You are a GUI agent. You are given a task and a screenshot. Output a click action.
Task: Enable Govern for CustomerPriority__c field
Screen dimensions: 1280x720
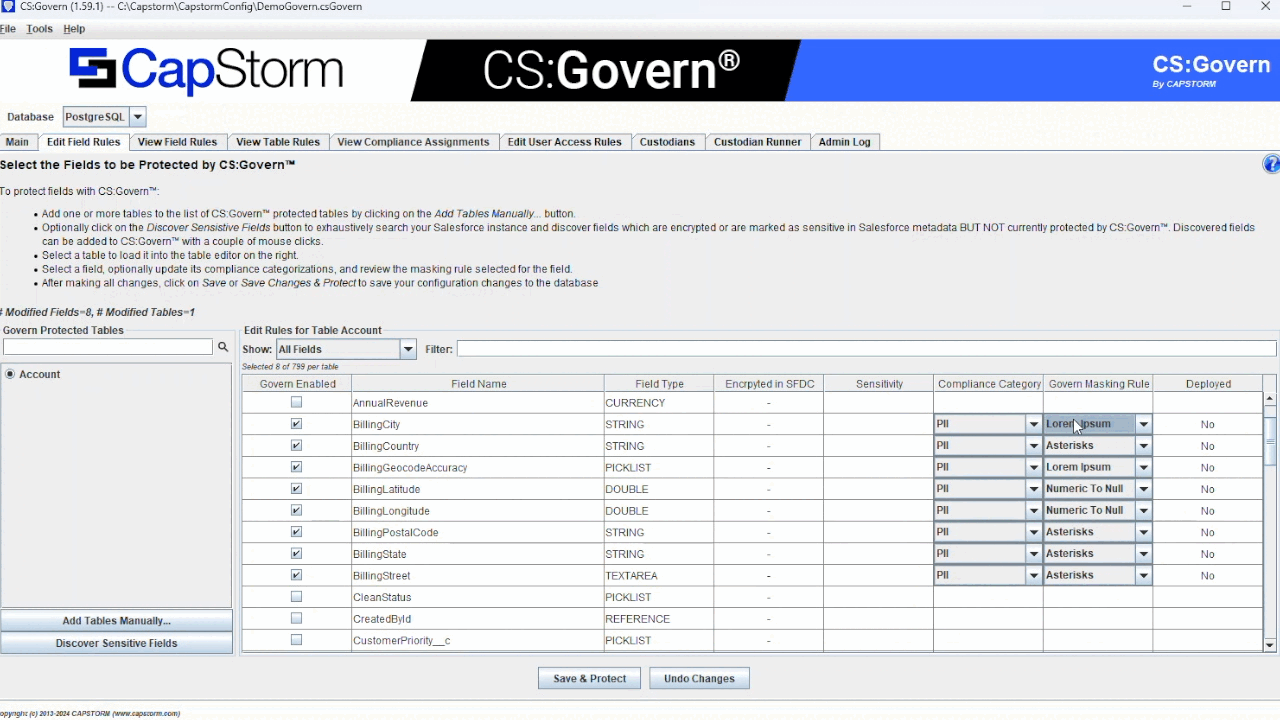point(296,640)
